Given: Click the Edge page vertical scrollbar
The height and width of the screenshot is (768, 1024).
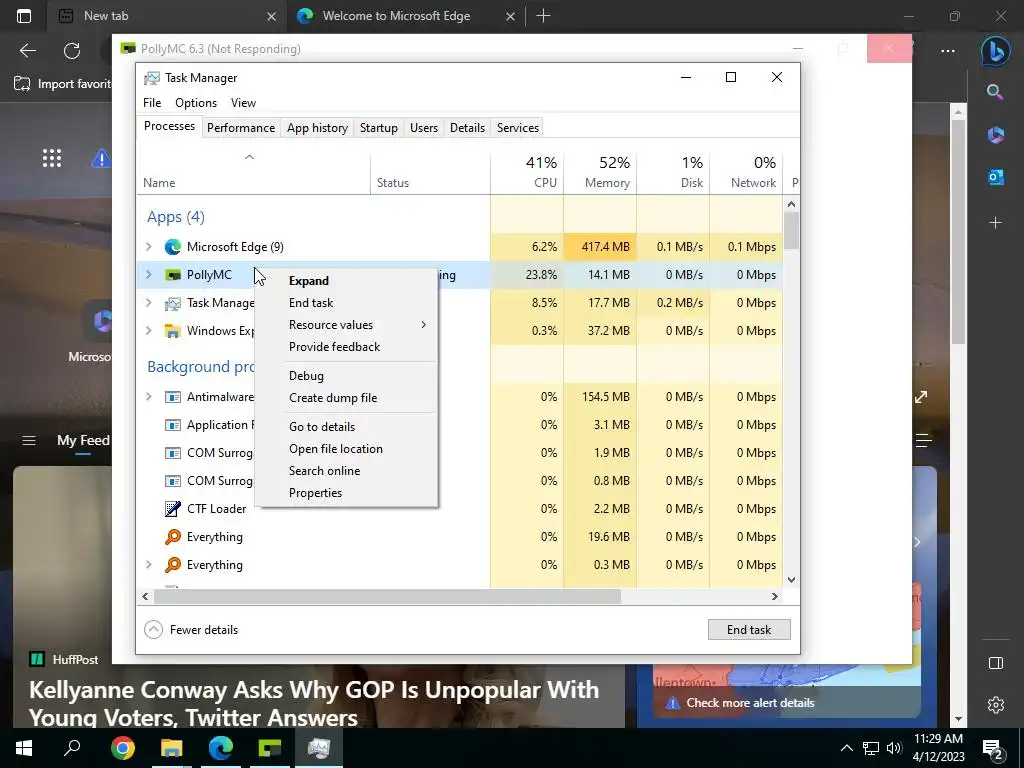Looking at the screenshot, I should [x=958, y=232].
